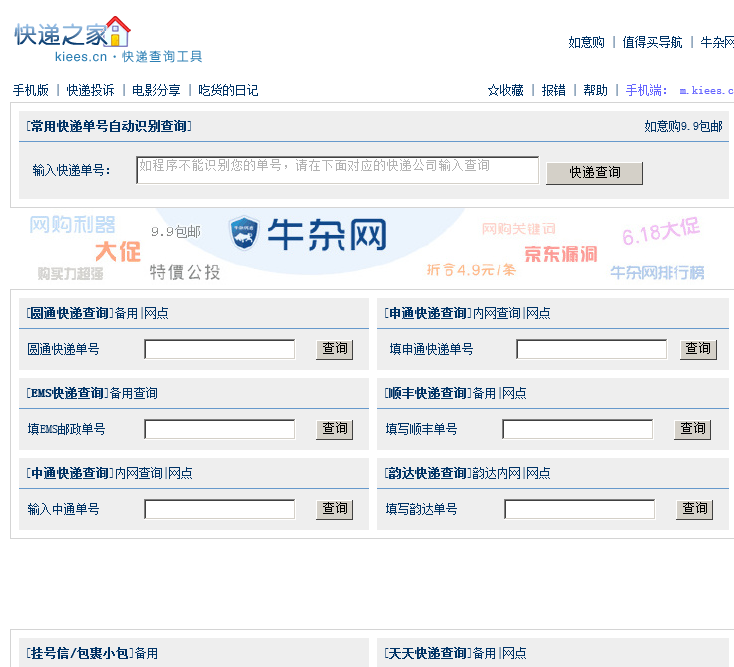Open 天天快递 网点 link
734x667 pixels.
tap(514, 653)
